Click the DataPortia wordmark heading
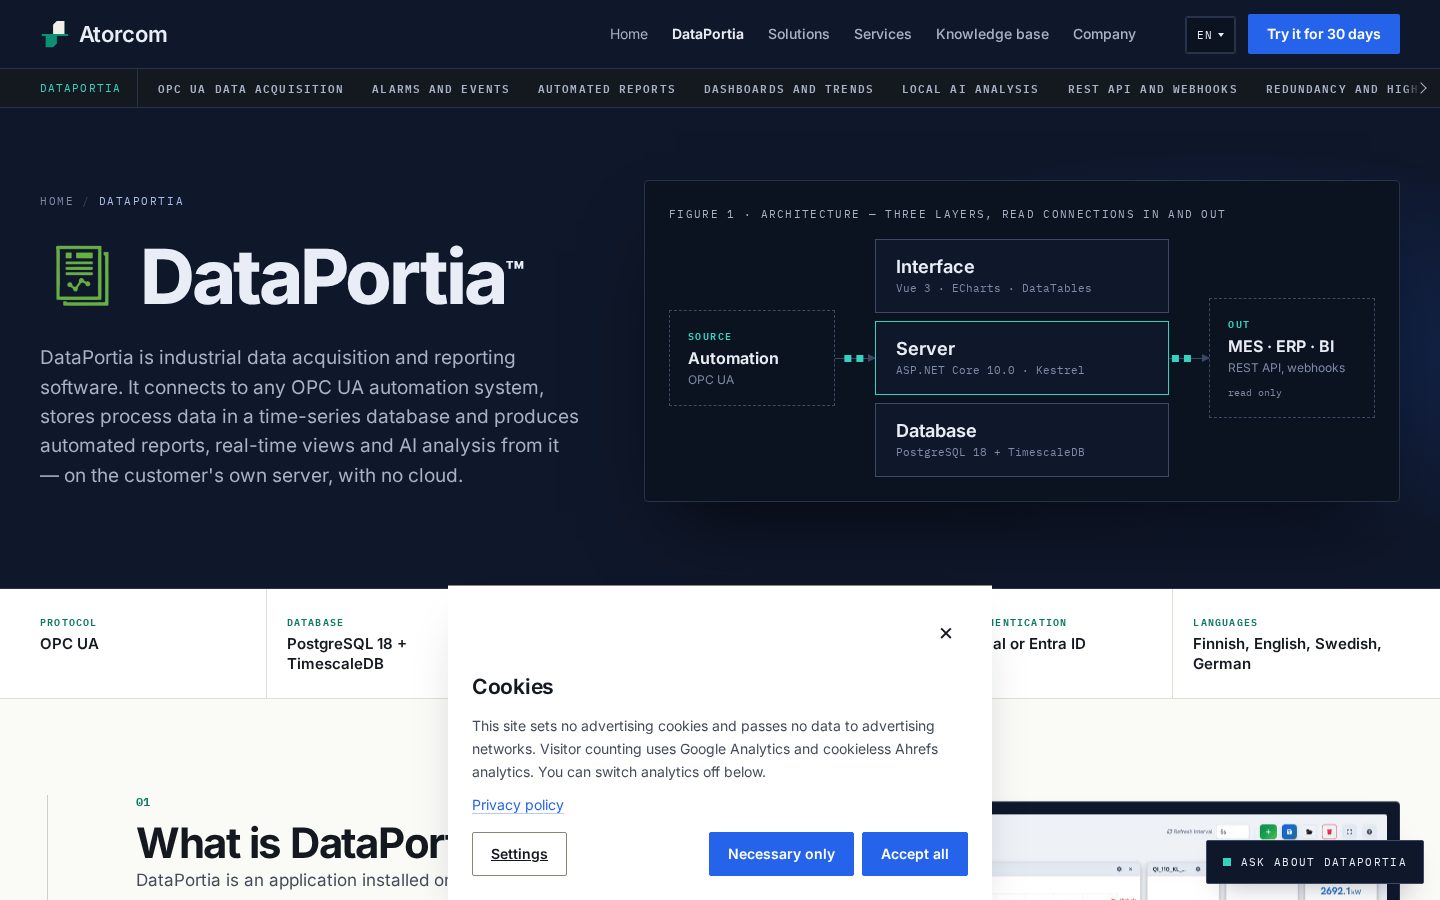The height and width of the screenshot is (900, 1440). click(333, 277)
